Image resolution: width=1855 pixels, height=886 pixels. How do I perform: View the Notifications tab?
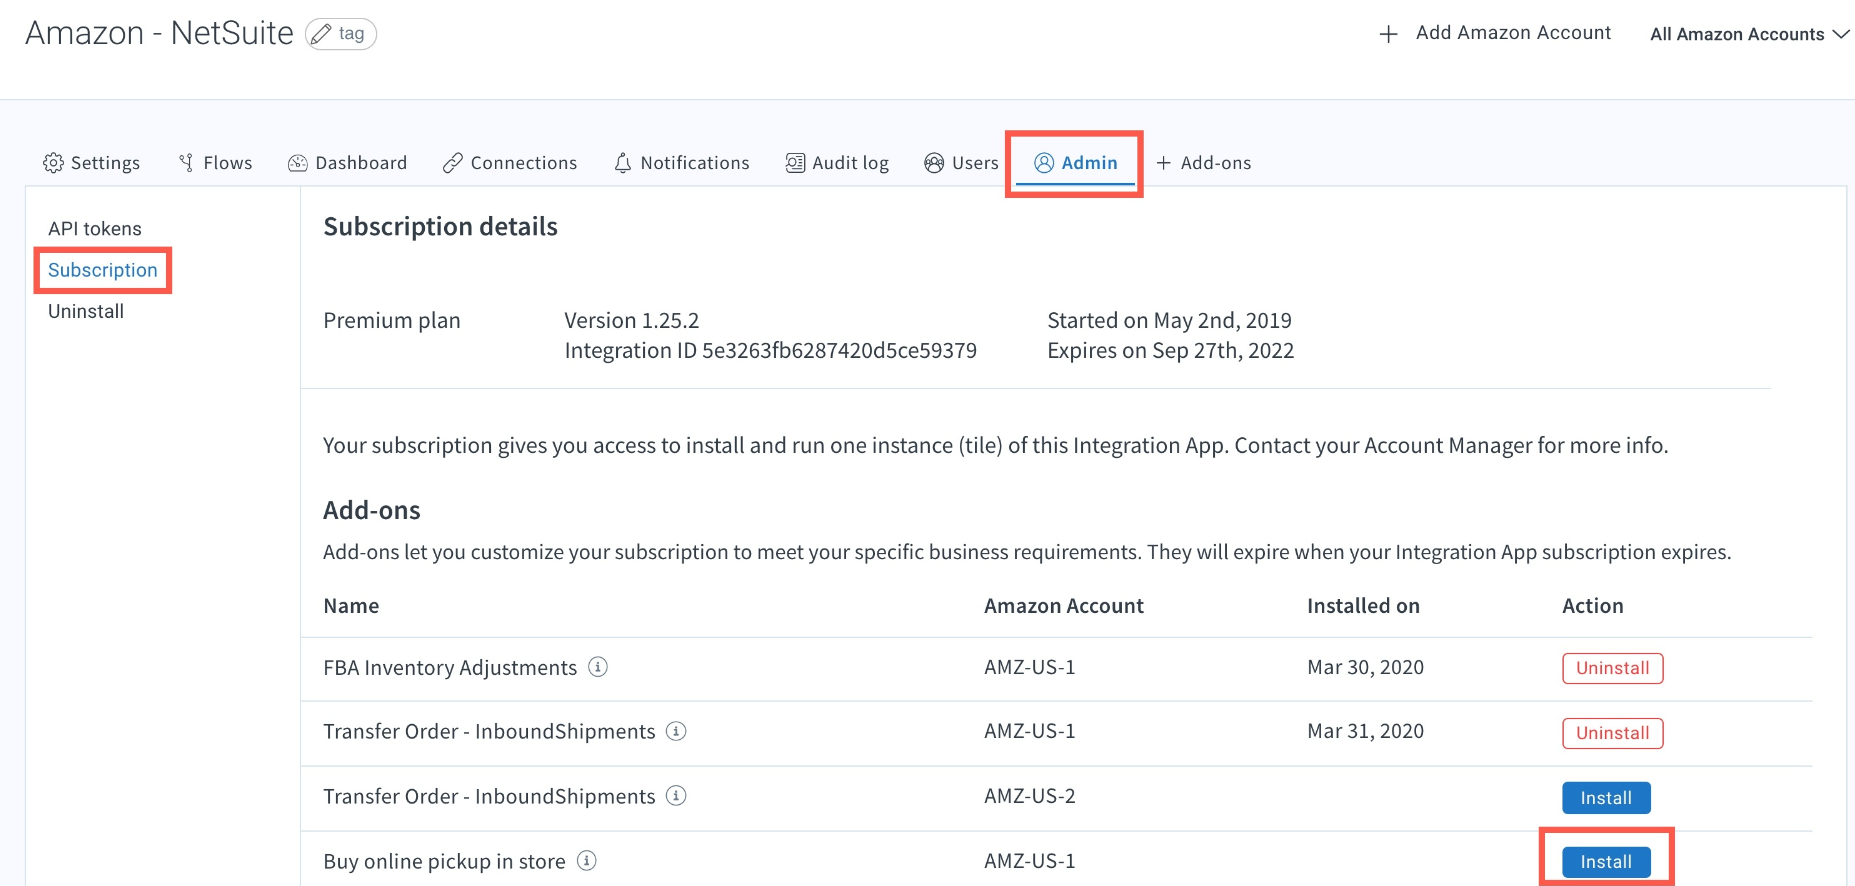click(681, 163)
